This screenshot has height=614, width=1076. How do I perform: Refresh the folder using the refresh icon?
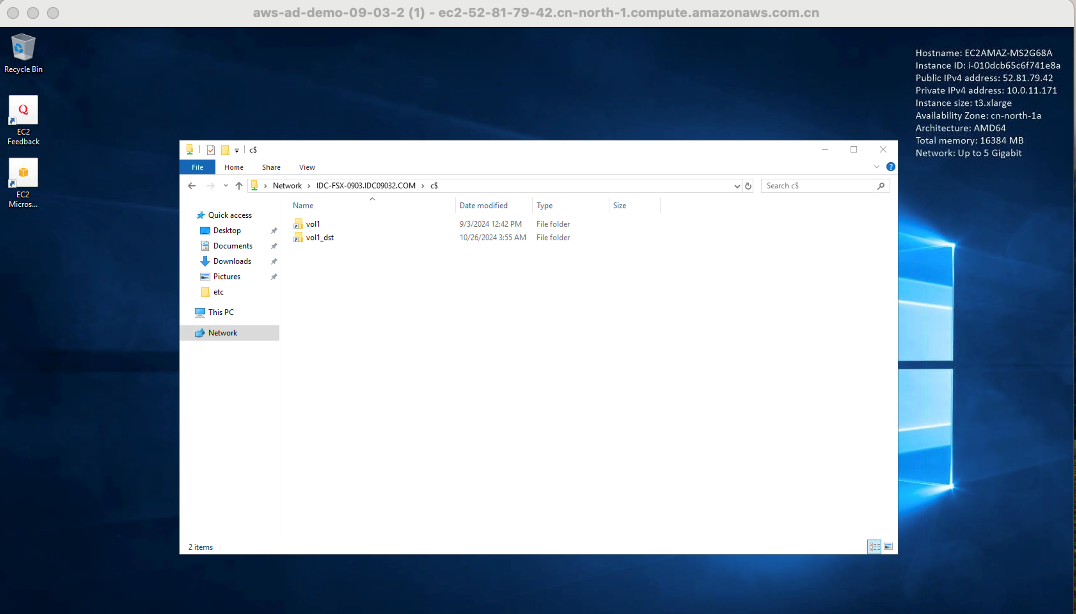(x=749, y=184)
